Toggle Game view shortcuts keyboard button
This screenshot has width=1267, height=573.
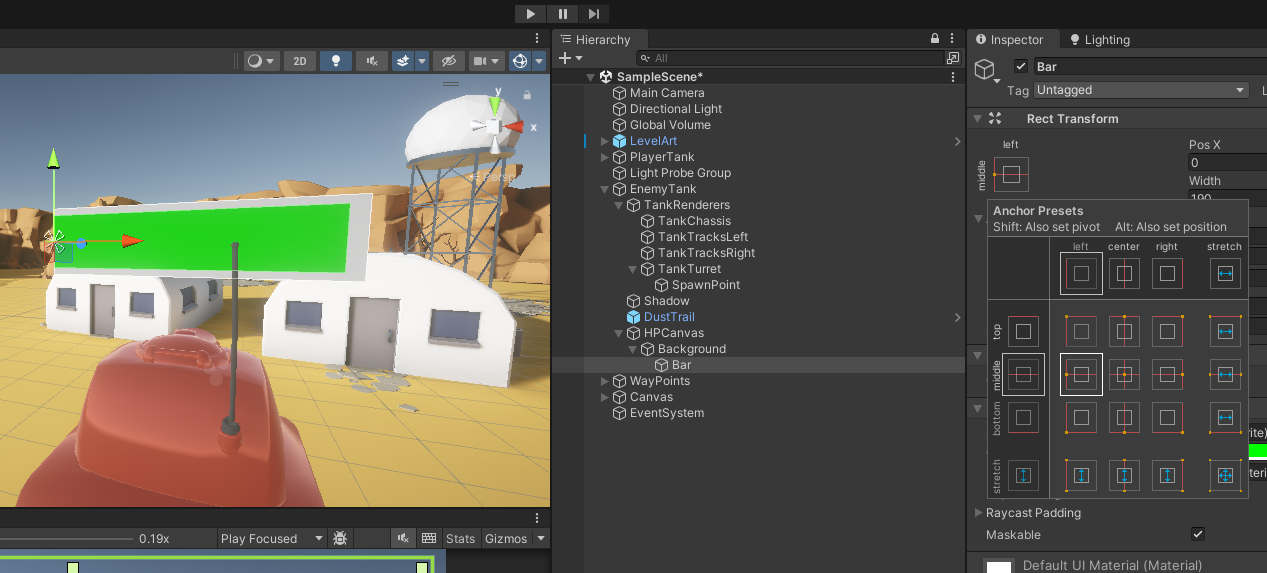pyautogui.click(x=429, y=538)
